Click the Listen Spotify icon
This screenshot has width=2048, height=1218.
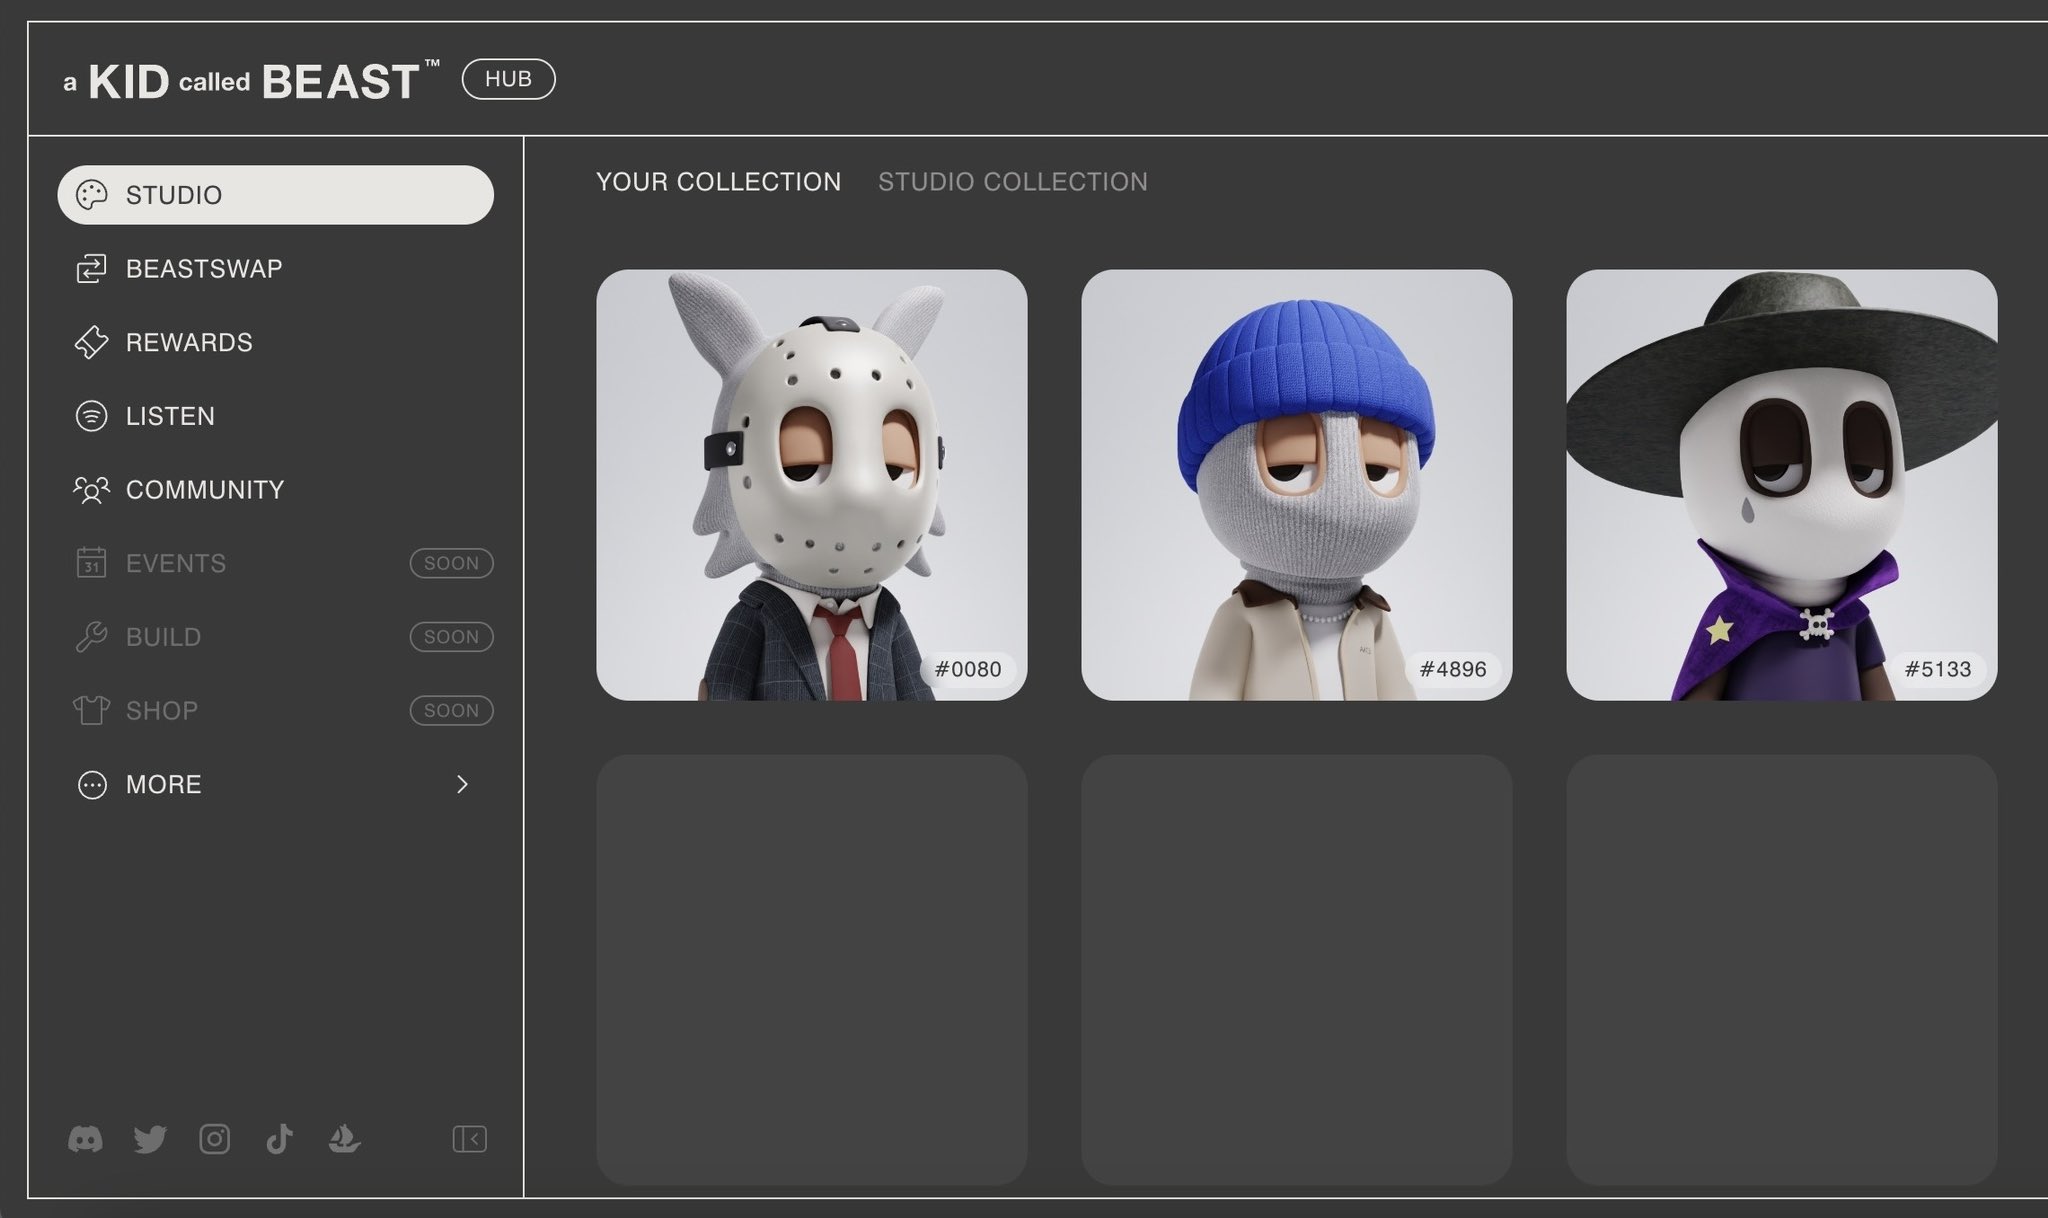coord(91,416)
